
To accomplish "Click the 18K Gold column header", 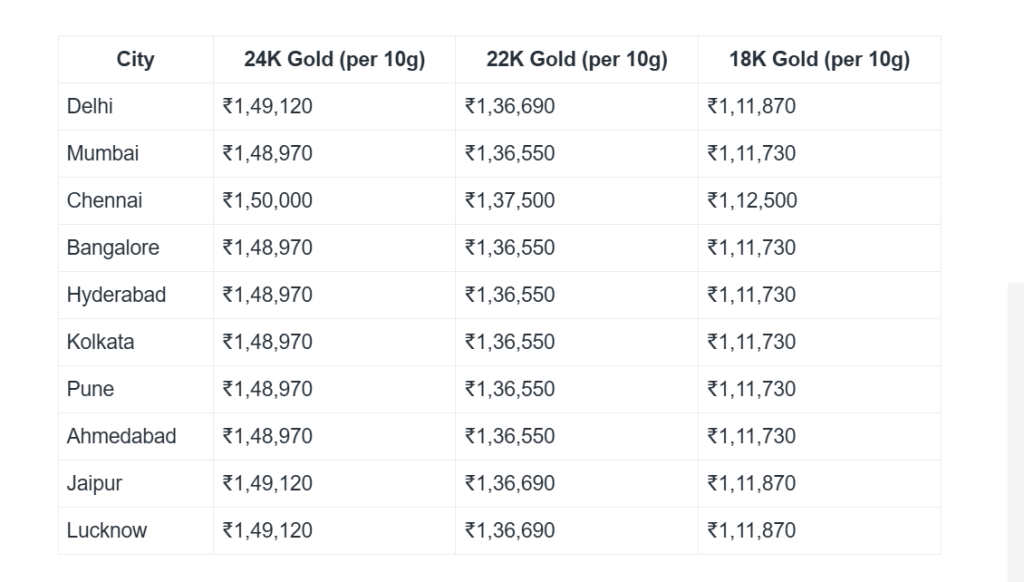I will pos(819,60).
